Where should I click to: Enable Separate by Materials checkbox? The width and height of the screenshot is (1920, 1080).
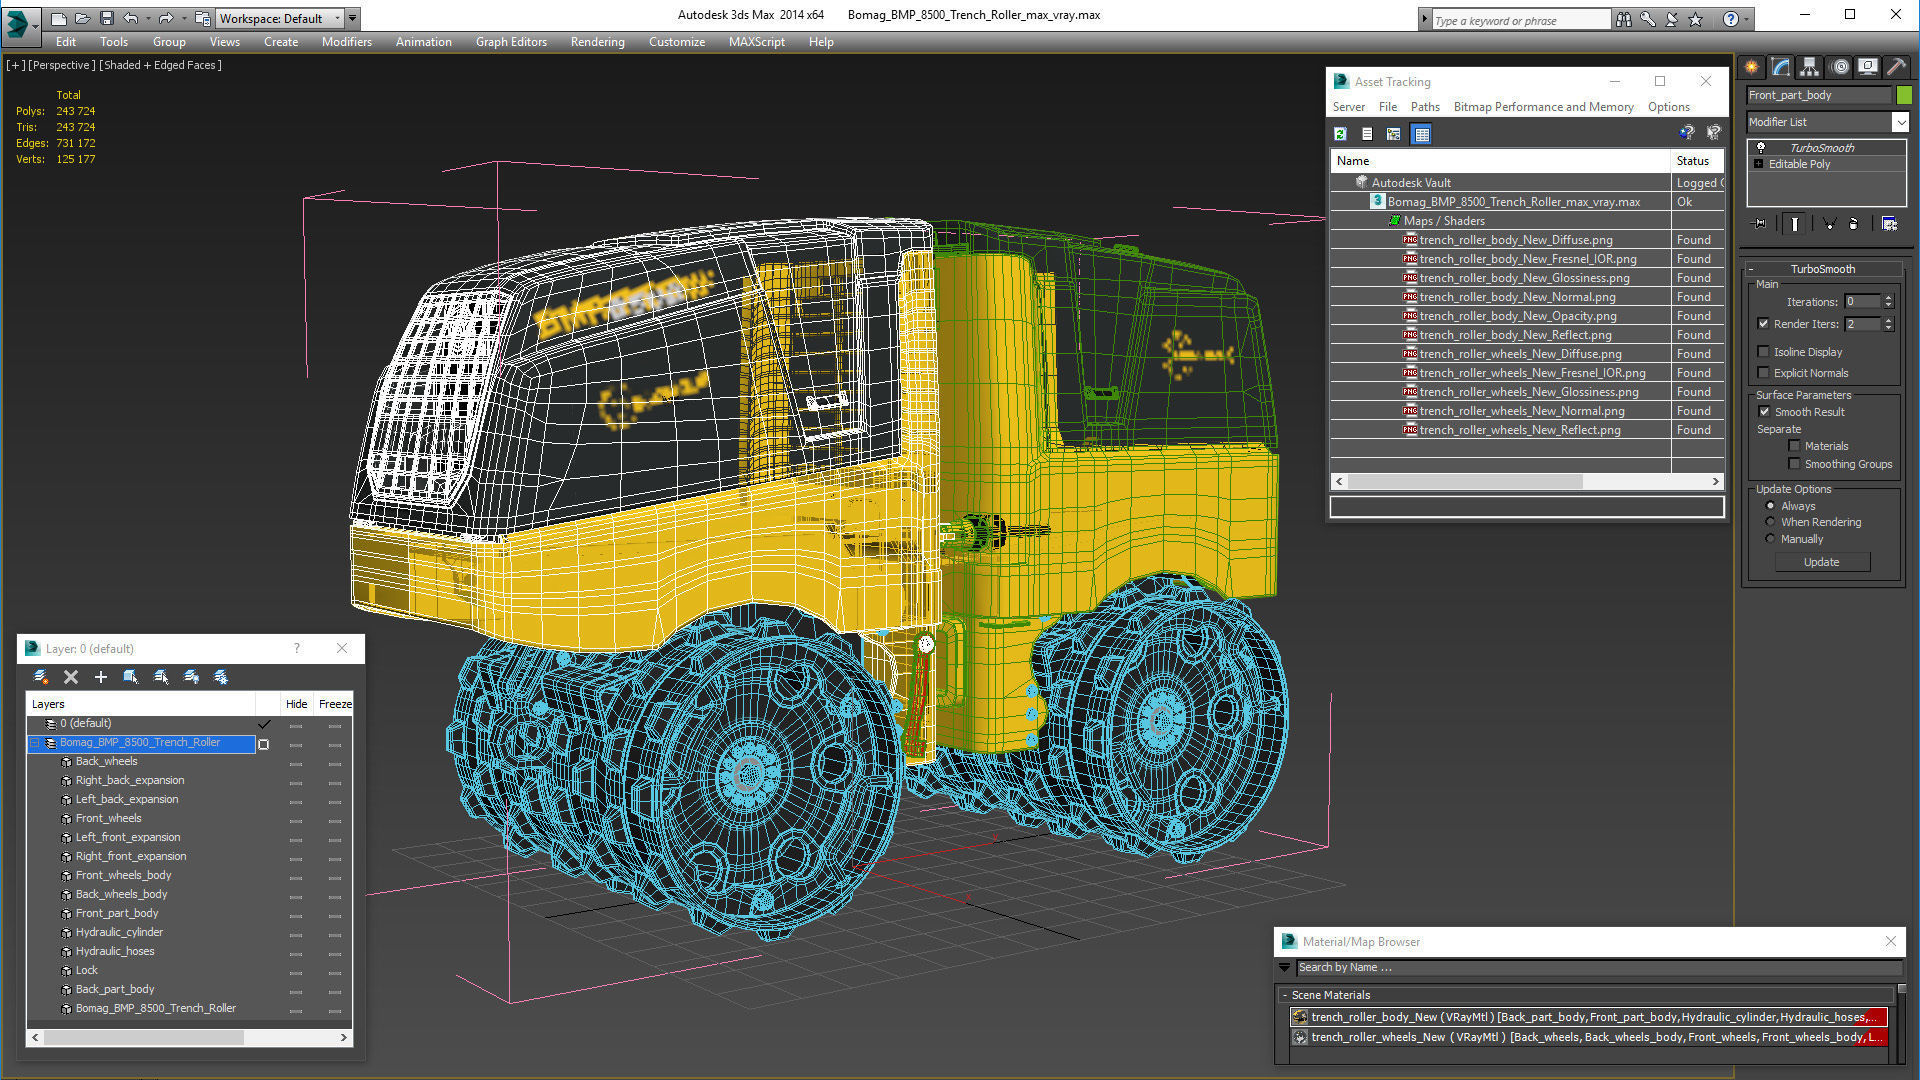[1794, 445]
